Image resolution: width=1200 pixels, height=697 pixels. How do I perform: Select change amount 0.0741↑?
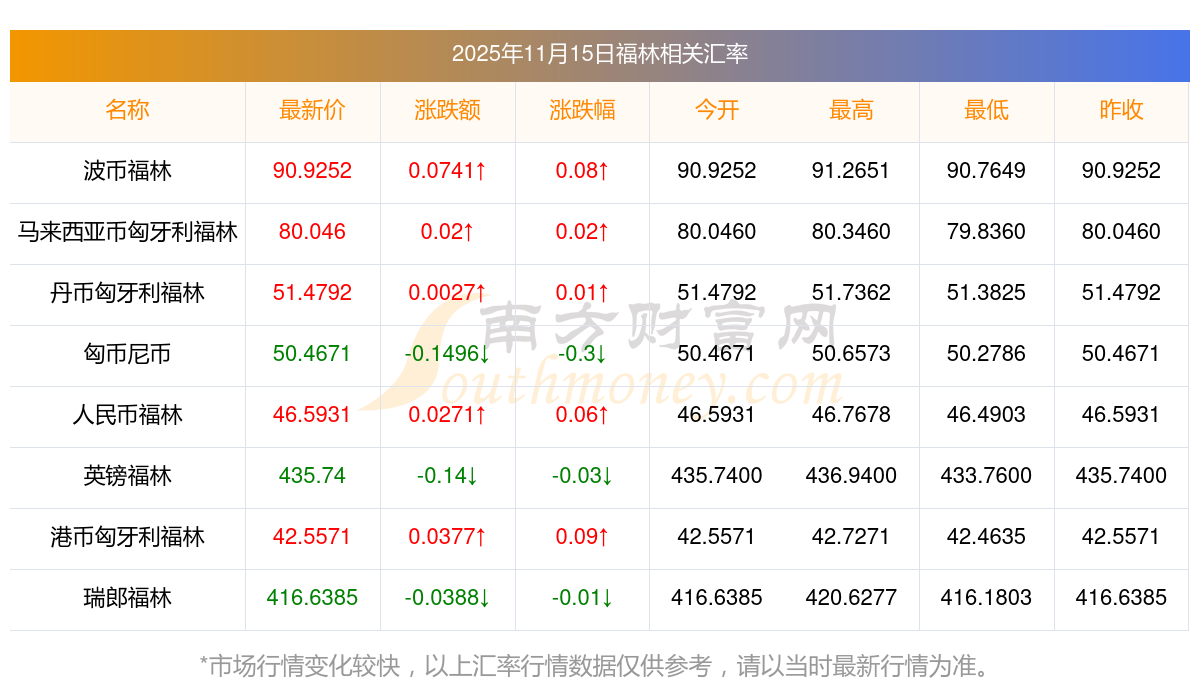coord(447,171)
